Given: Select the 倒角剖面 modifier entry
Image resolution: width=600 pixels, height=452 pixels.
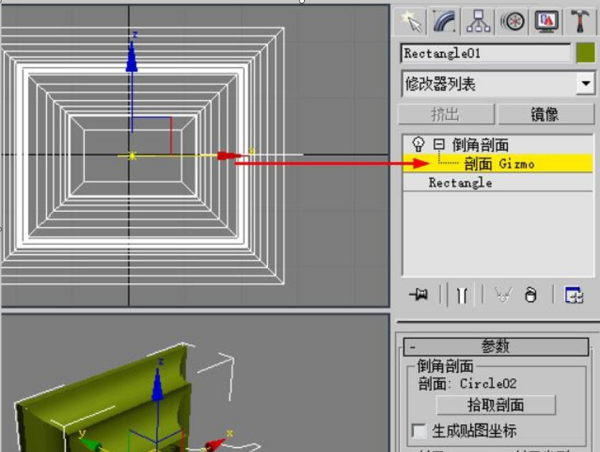Looking at the screenshot, I should (480, 145).
